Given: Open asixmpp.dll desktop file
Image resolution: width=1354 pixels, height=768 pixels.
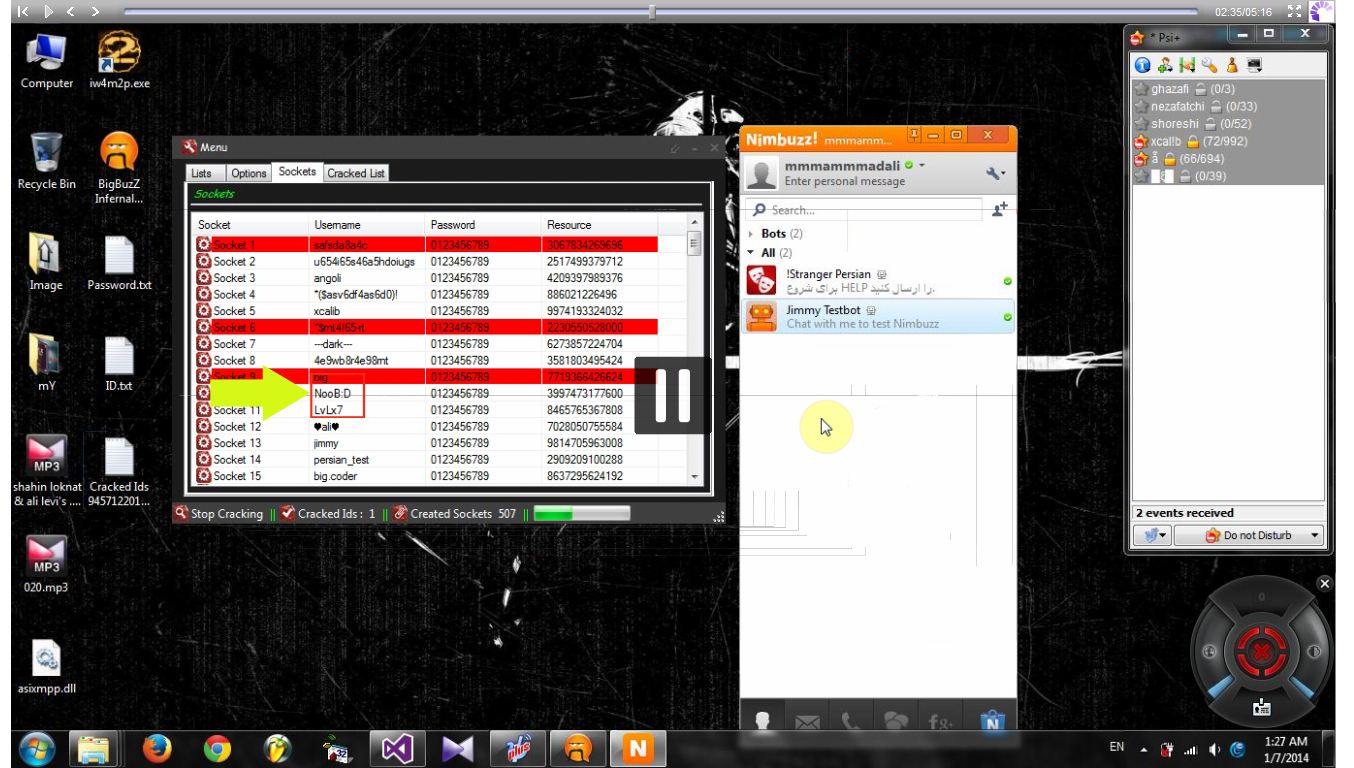Looking at the screenshot, I should 47,668.
